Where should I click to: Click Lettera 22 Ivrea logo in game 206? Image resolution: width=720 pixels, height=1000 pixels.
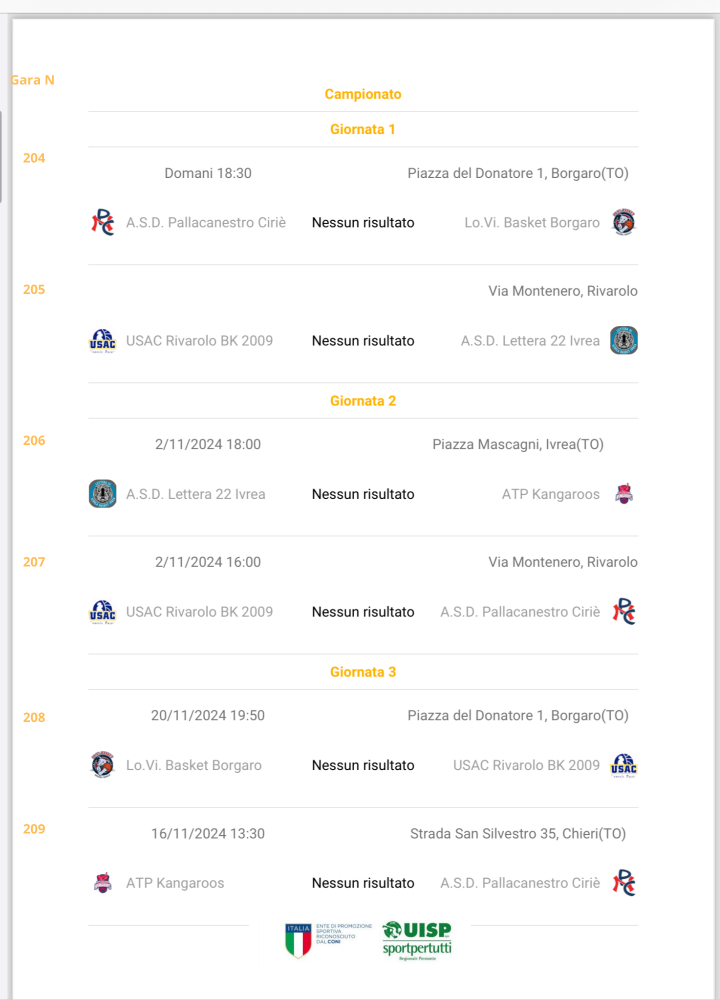coord(103,494)
